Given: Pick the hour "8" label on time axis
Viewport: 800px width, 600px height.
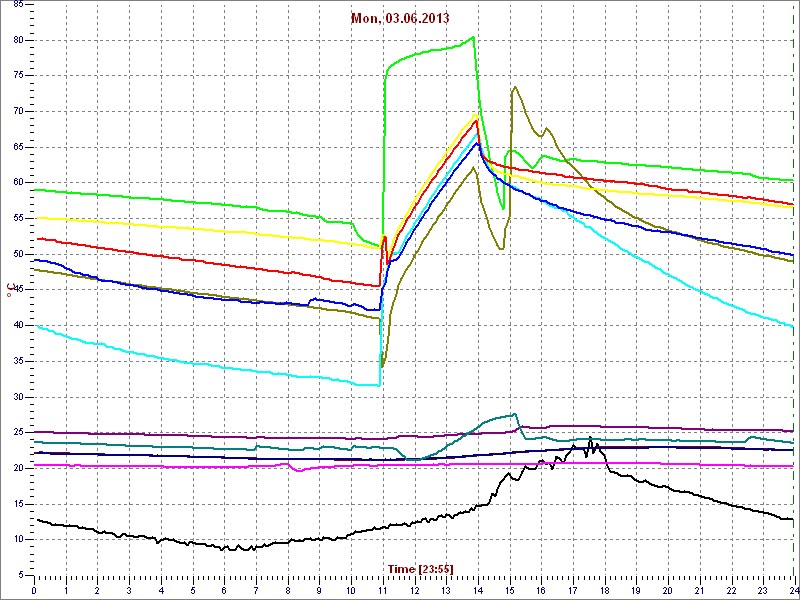Looking at the screenshot, I should point(288,590).
